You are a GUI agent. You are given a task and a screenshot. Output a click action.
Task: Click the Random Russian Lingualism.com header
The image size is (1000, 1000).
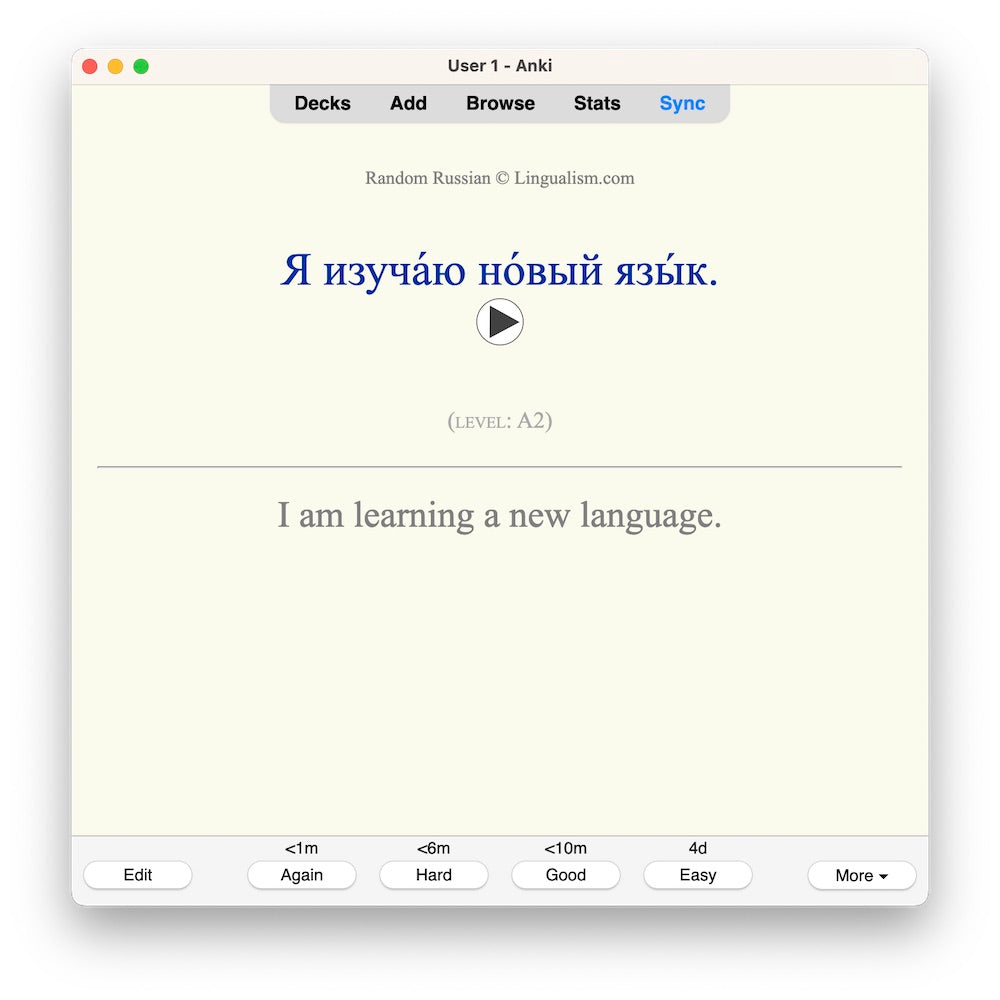(500, 178)
